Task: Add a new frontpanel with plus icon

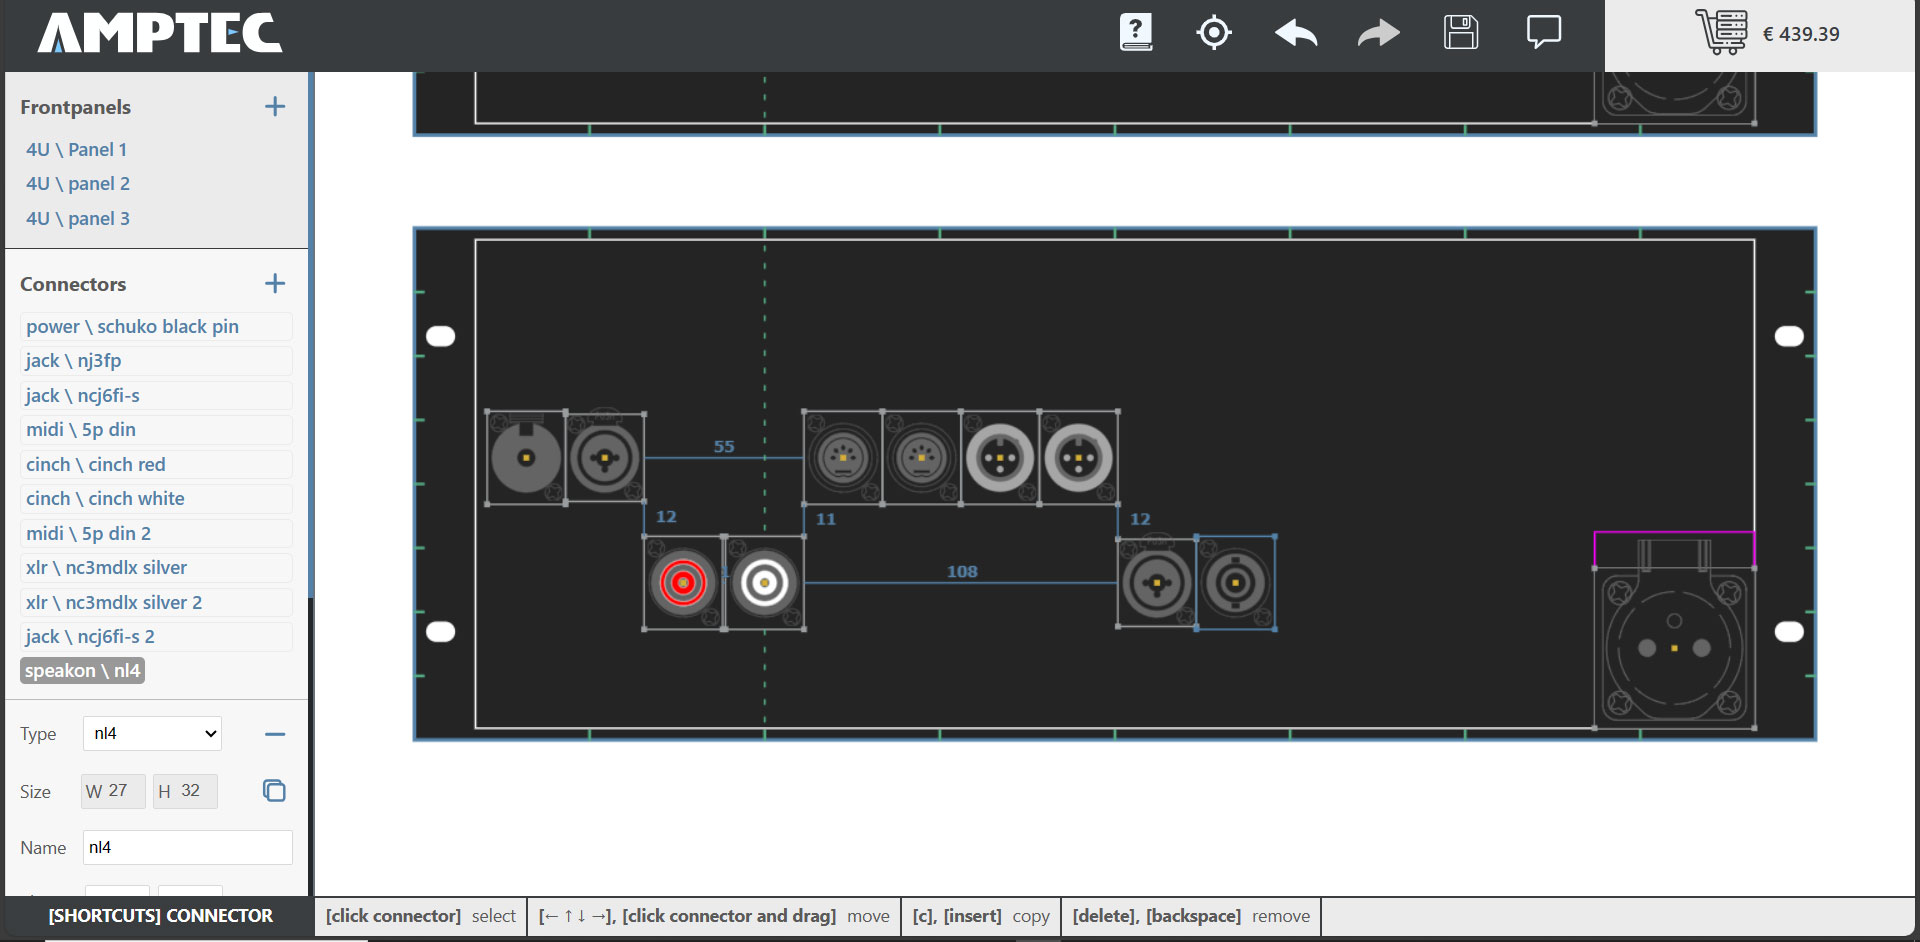Action: pos(275,107)
